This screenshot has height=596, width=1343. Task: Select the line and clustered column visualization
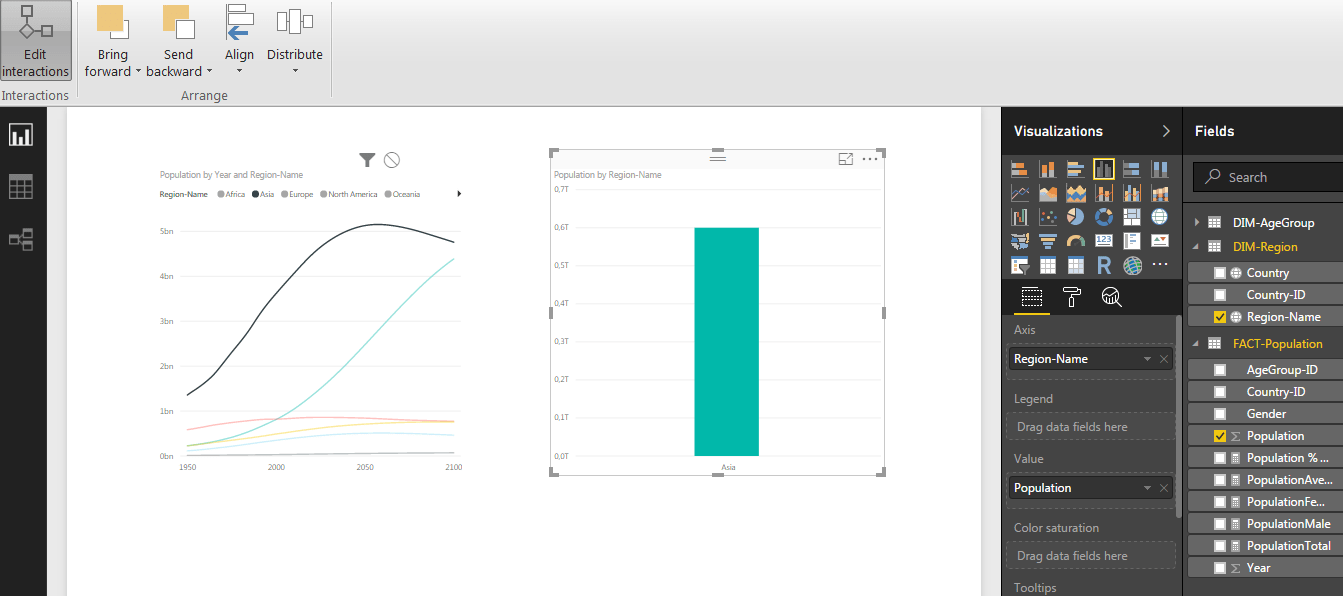click(x=1132, y=193)
